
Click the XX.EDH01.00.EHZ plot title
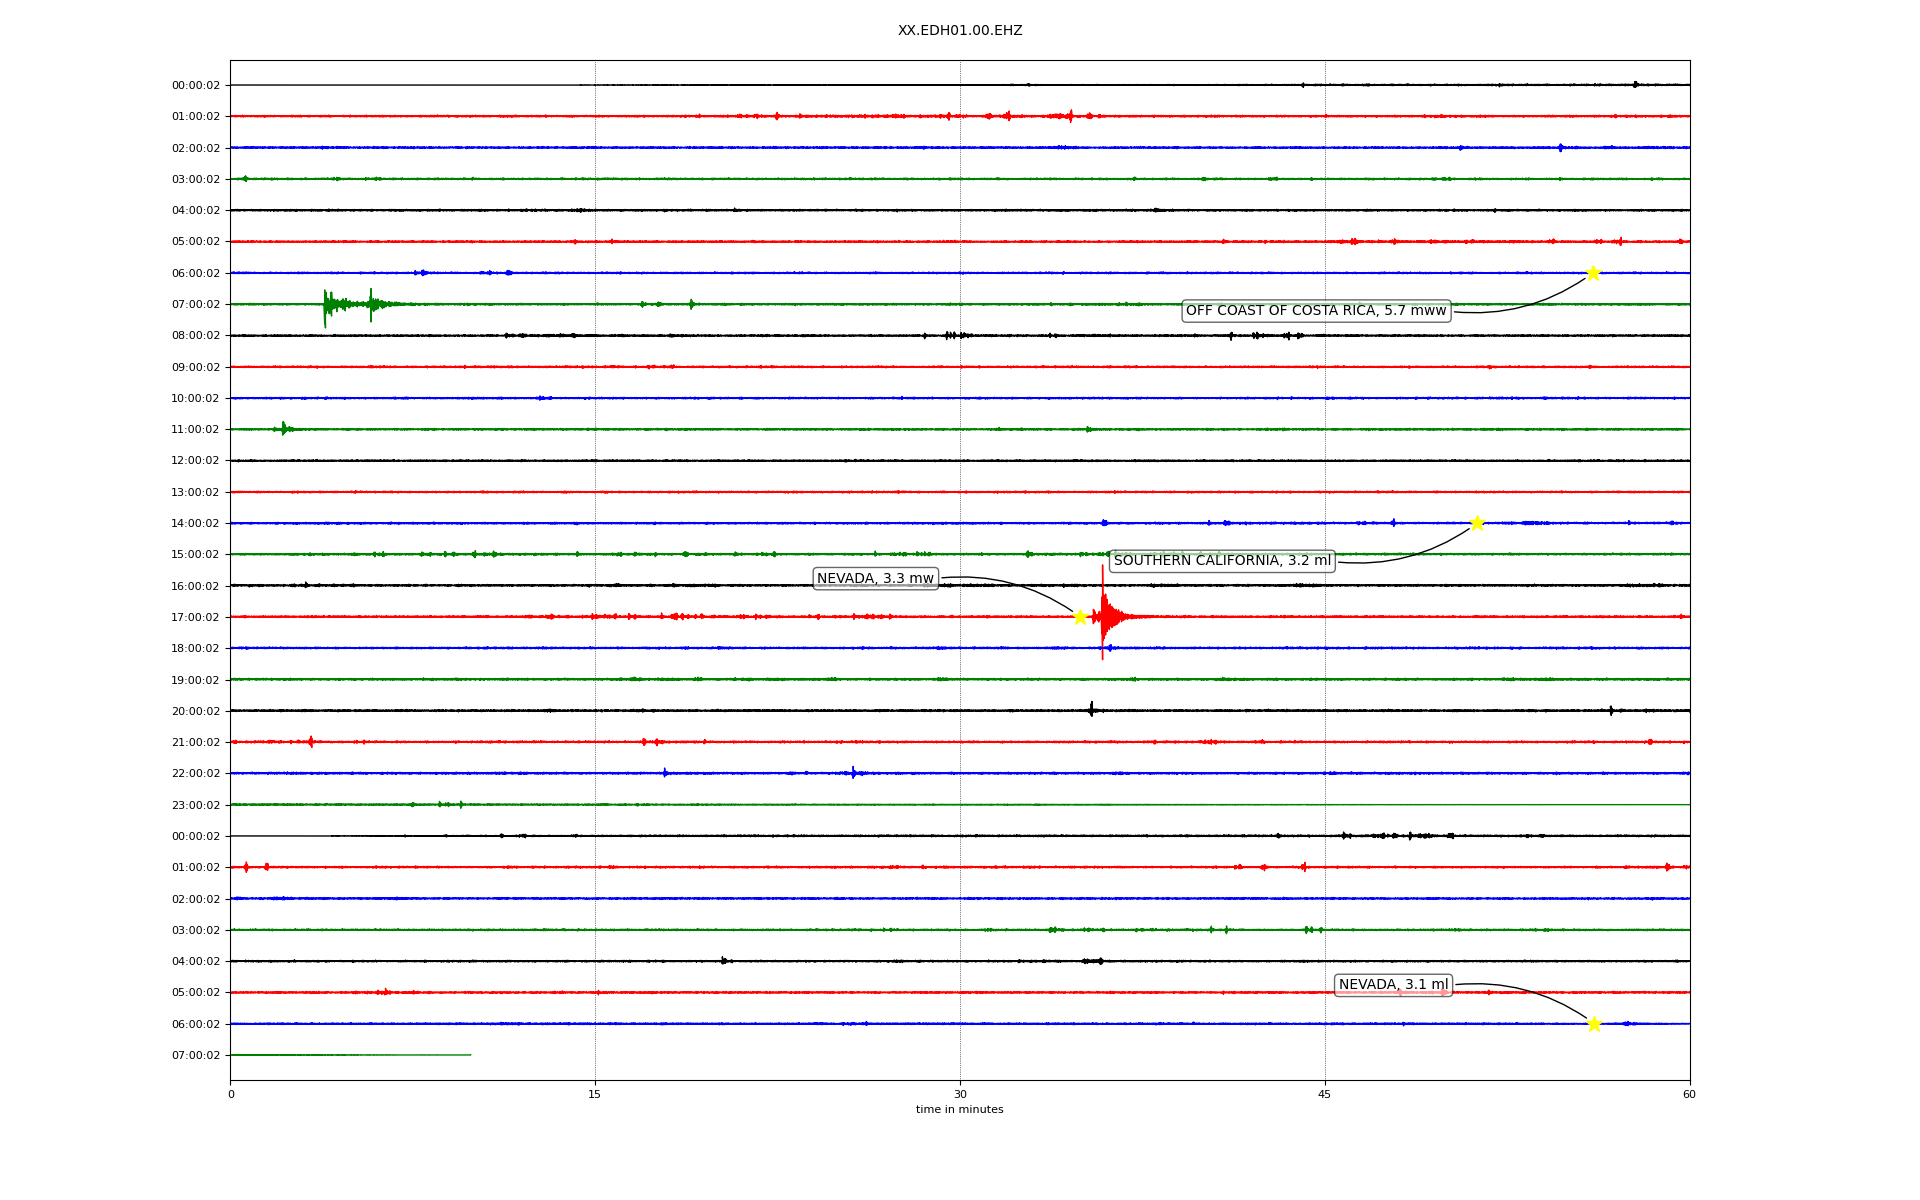pyautogui.click(x=960, y=31)
